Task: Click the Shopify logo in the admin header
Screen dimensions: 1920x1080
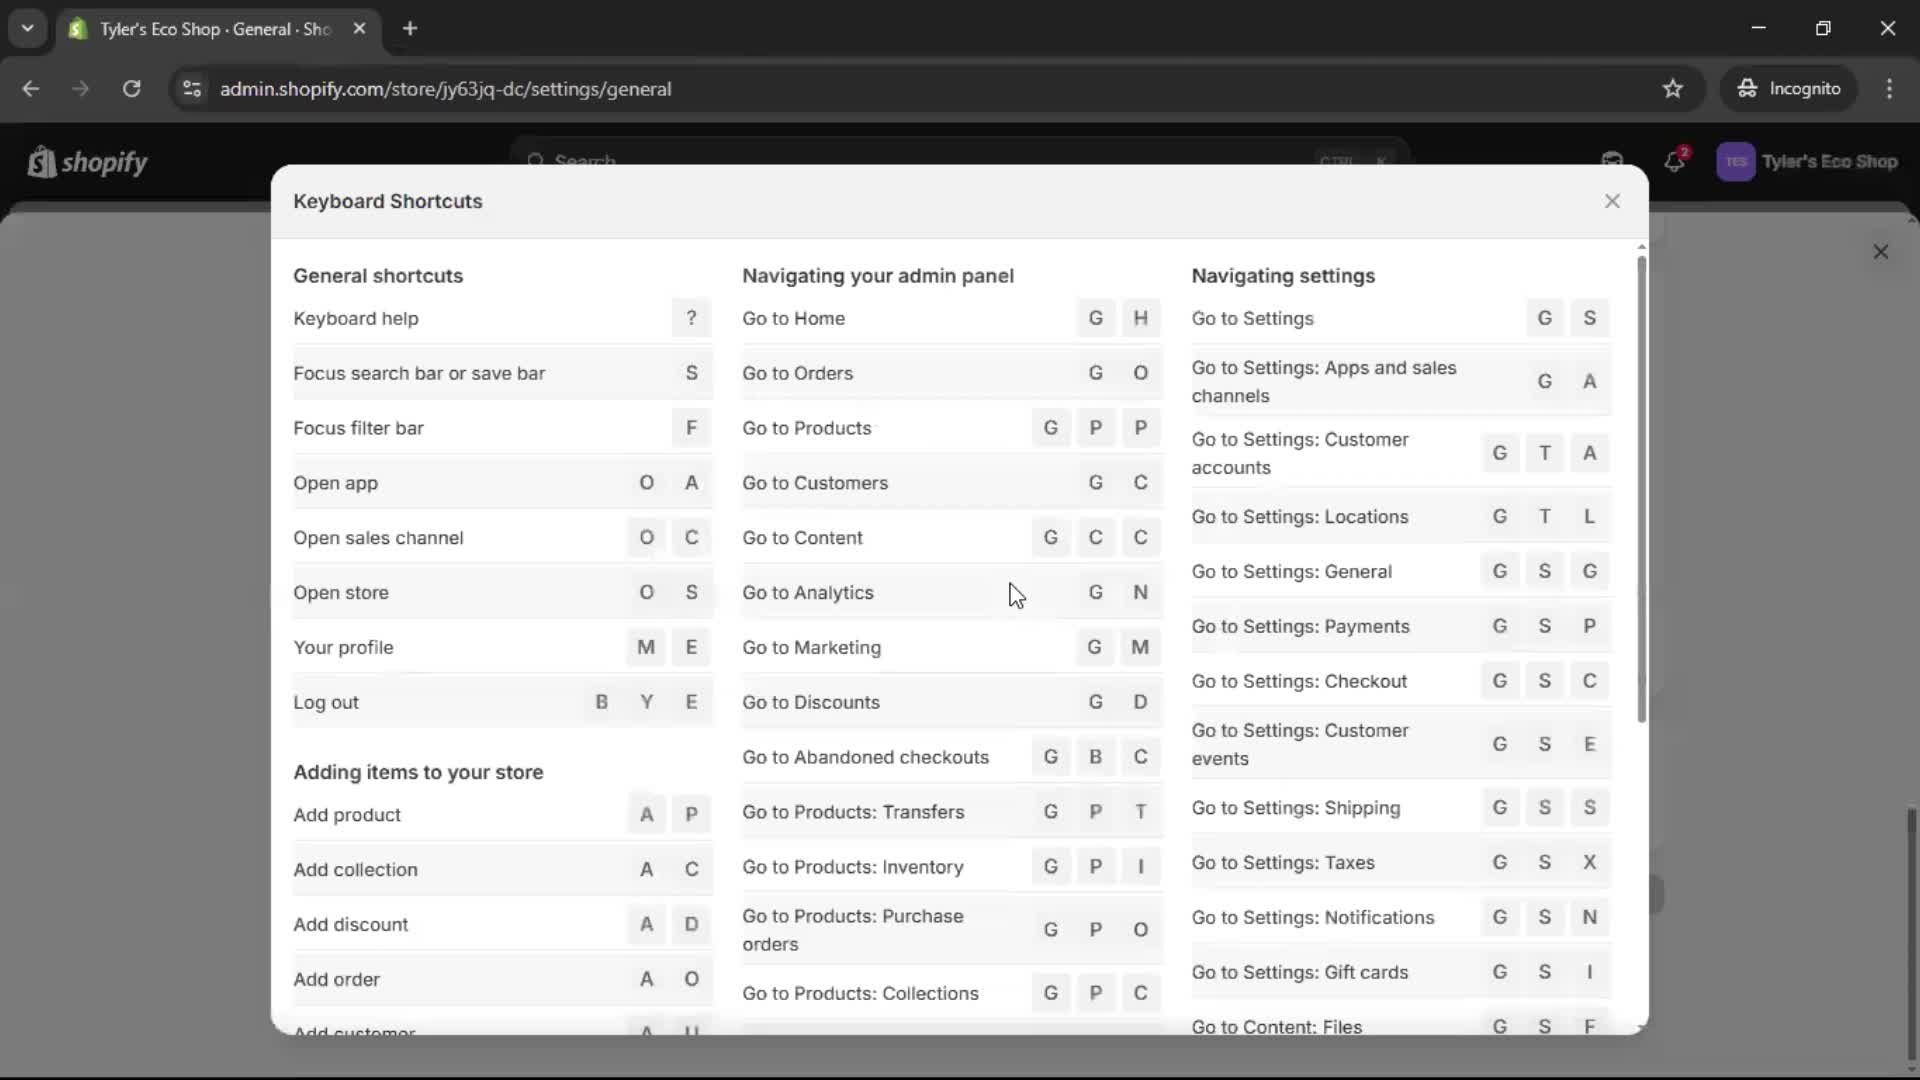Action: 88,162
